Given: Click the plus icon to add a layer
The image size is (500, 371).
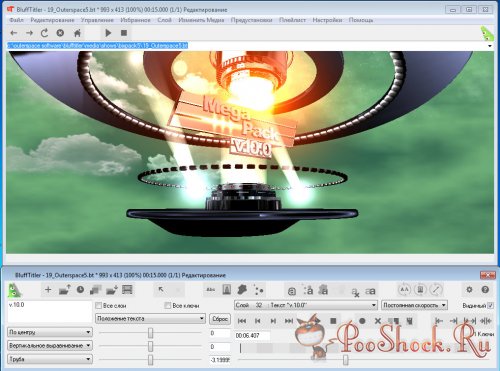Looking at the screenshot, I should click(x=48, y=289).
